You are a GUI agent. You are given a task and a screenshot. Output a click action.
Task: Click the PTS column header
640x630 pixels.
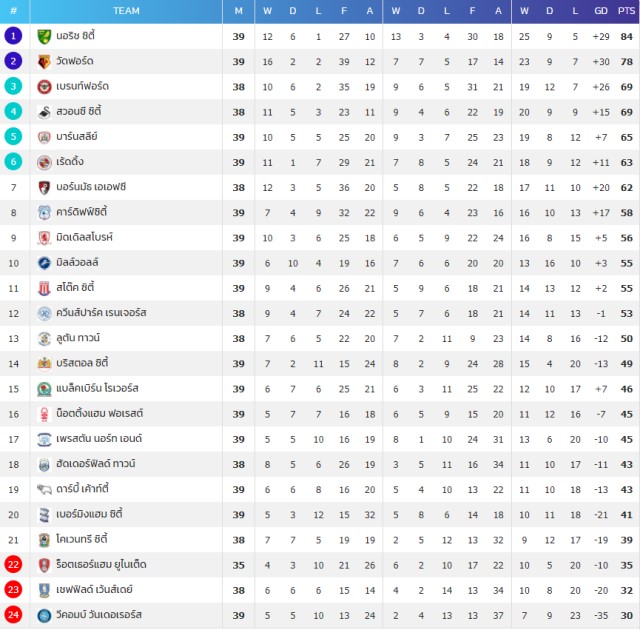pyautogui.click(x=626, y=11)
